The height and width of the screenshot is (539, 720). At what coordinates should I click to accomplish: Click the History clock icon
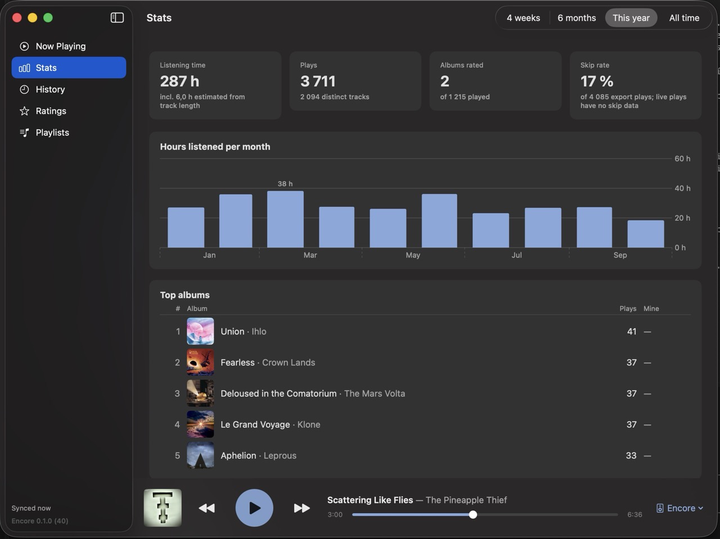pos(24,90)
